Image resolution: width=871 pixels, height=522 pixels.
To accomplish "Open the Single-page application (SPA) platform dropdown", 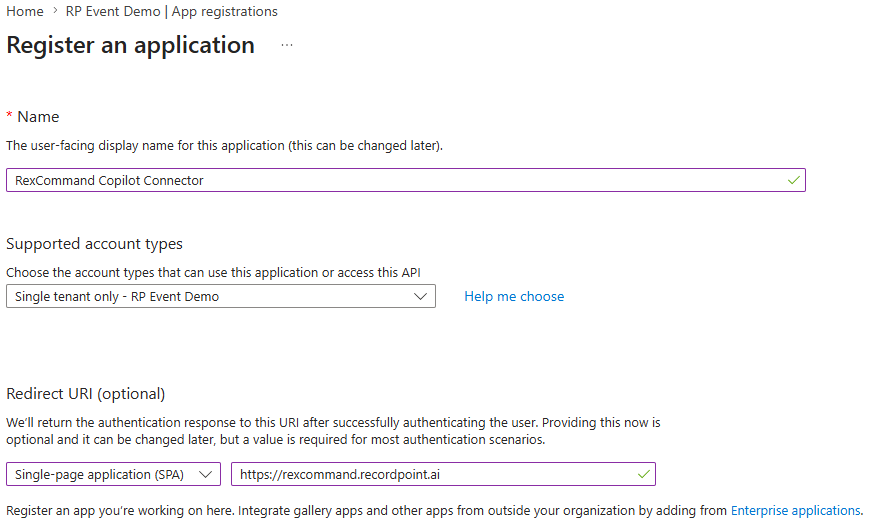I will pyautogui.click(x=113, y=474).
